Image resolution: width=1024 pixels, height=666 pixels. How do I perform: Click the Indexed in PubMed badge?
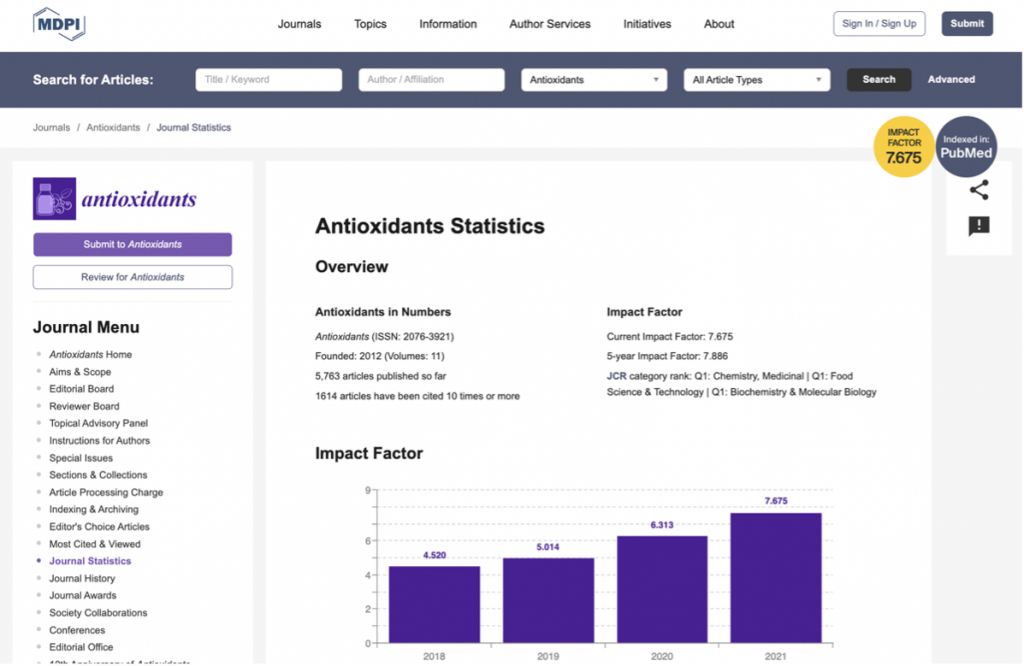tap(966, 147)
